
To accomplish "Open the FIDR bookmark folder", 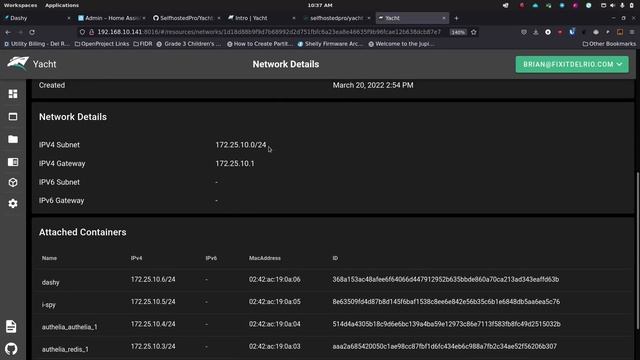I will (x=143, y=44).
